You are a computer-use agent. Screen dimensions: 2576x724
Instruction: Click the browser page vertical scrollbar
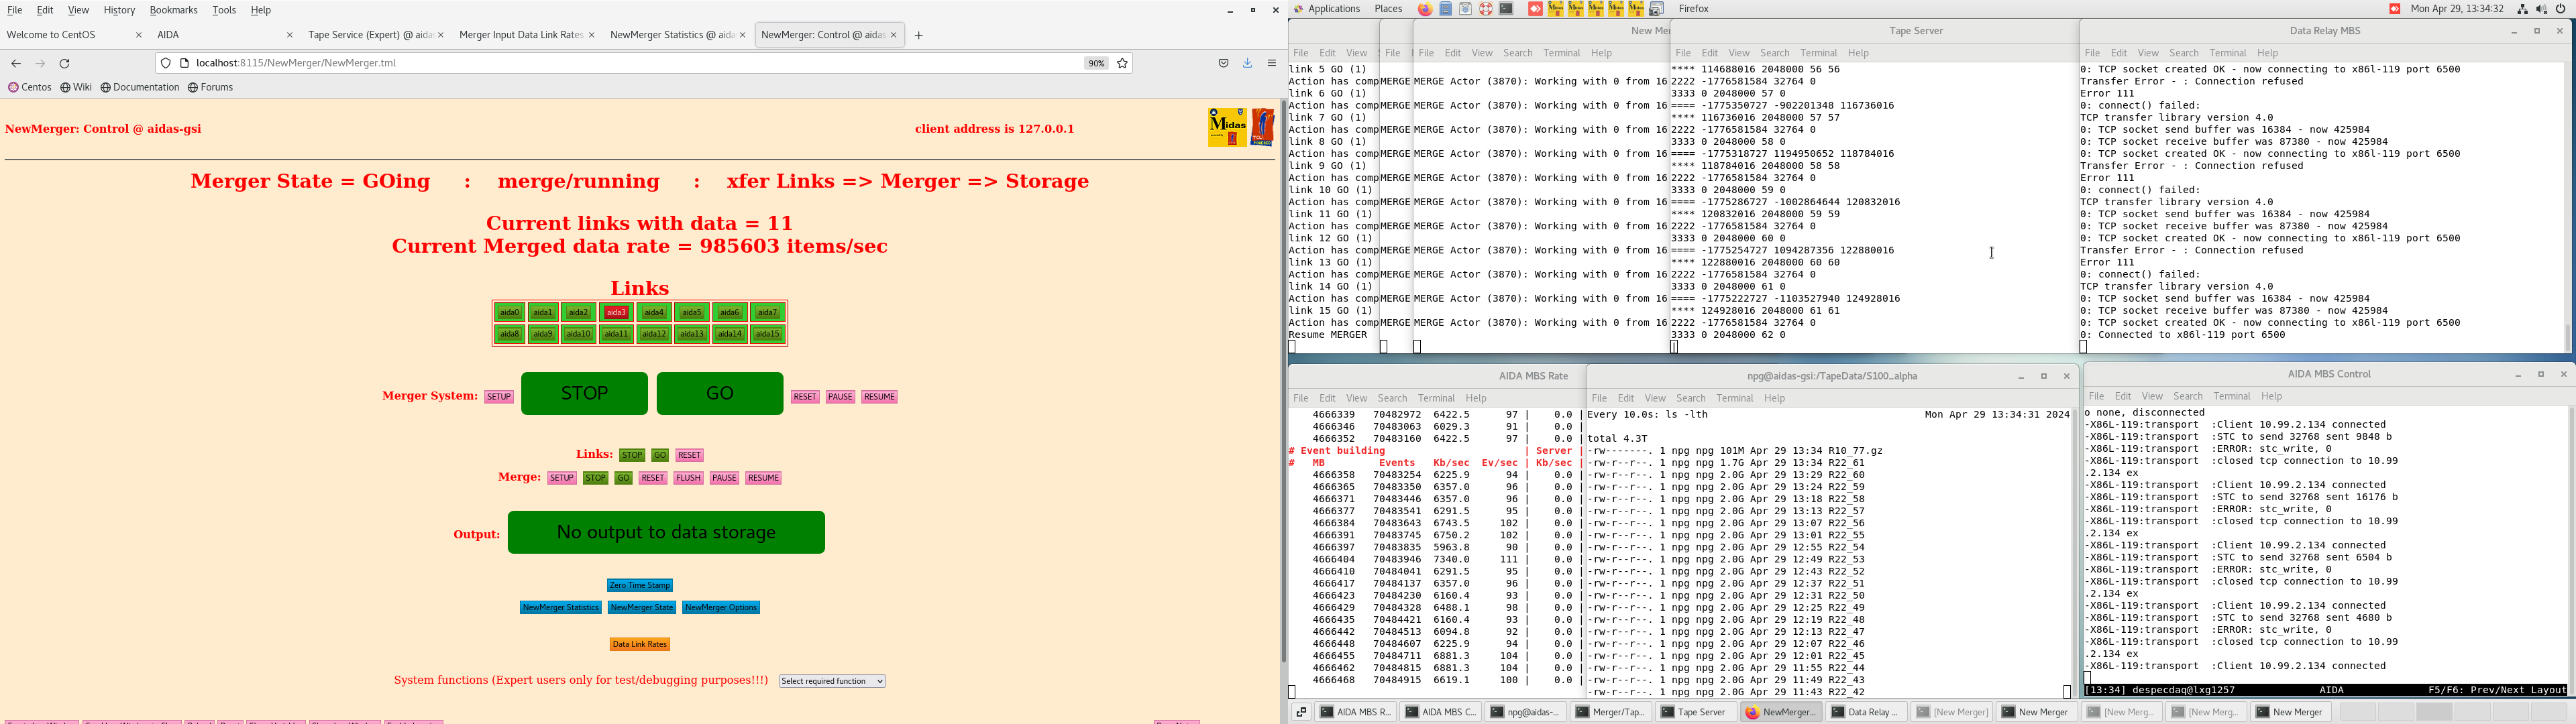pyautogui.click(x=1283, y=380)
